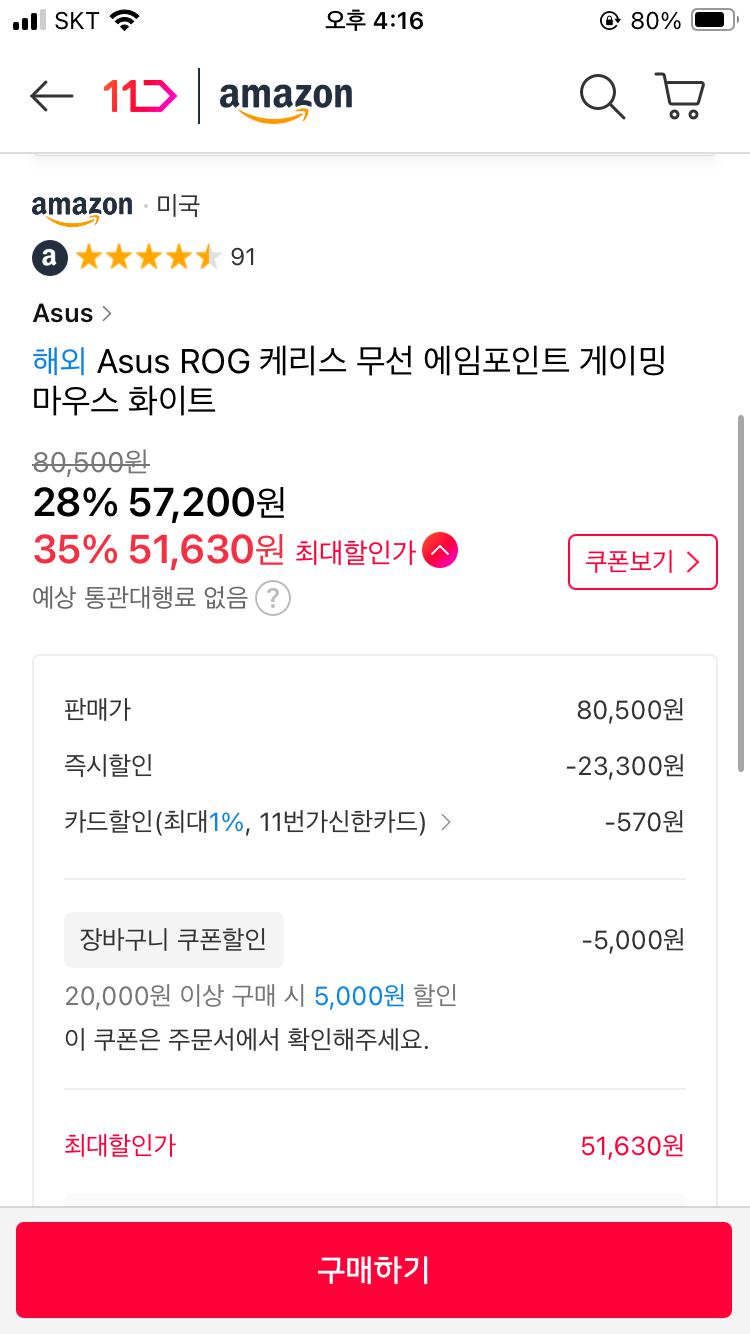Open the 11st home logo
This screenshot has height=1334, width=750.
coord(140,96)
